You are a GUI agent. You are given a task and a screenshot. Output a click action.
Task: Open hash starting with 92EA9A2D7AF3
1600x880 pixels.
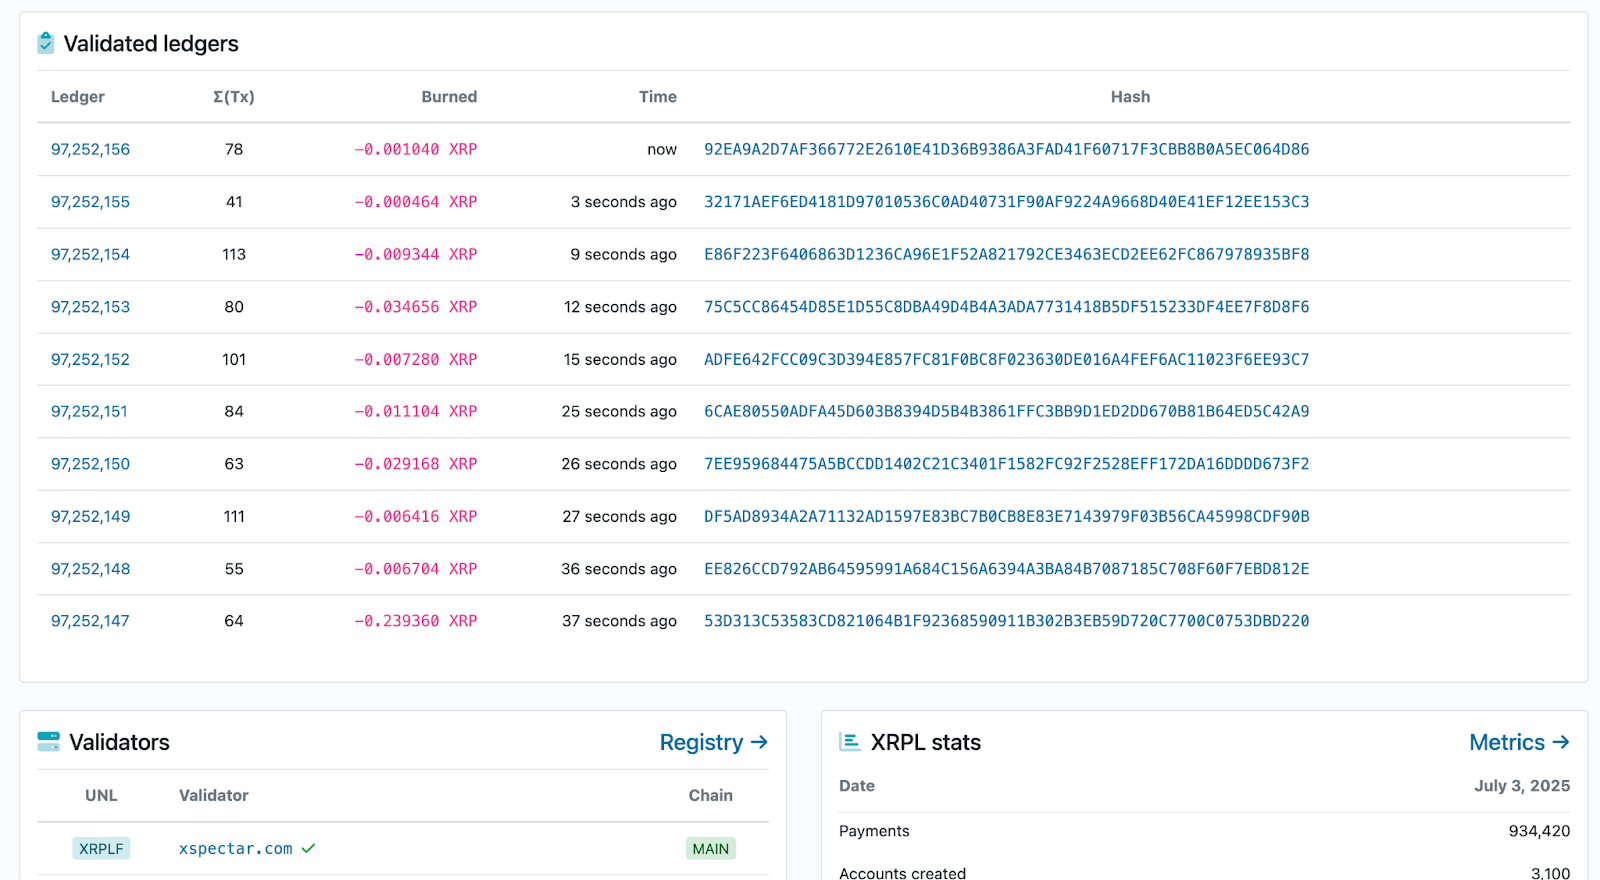tap(1006, 149)
